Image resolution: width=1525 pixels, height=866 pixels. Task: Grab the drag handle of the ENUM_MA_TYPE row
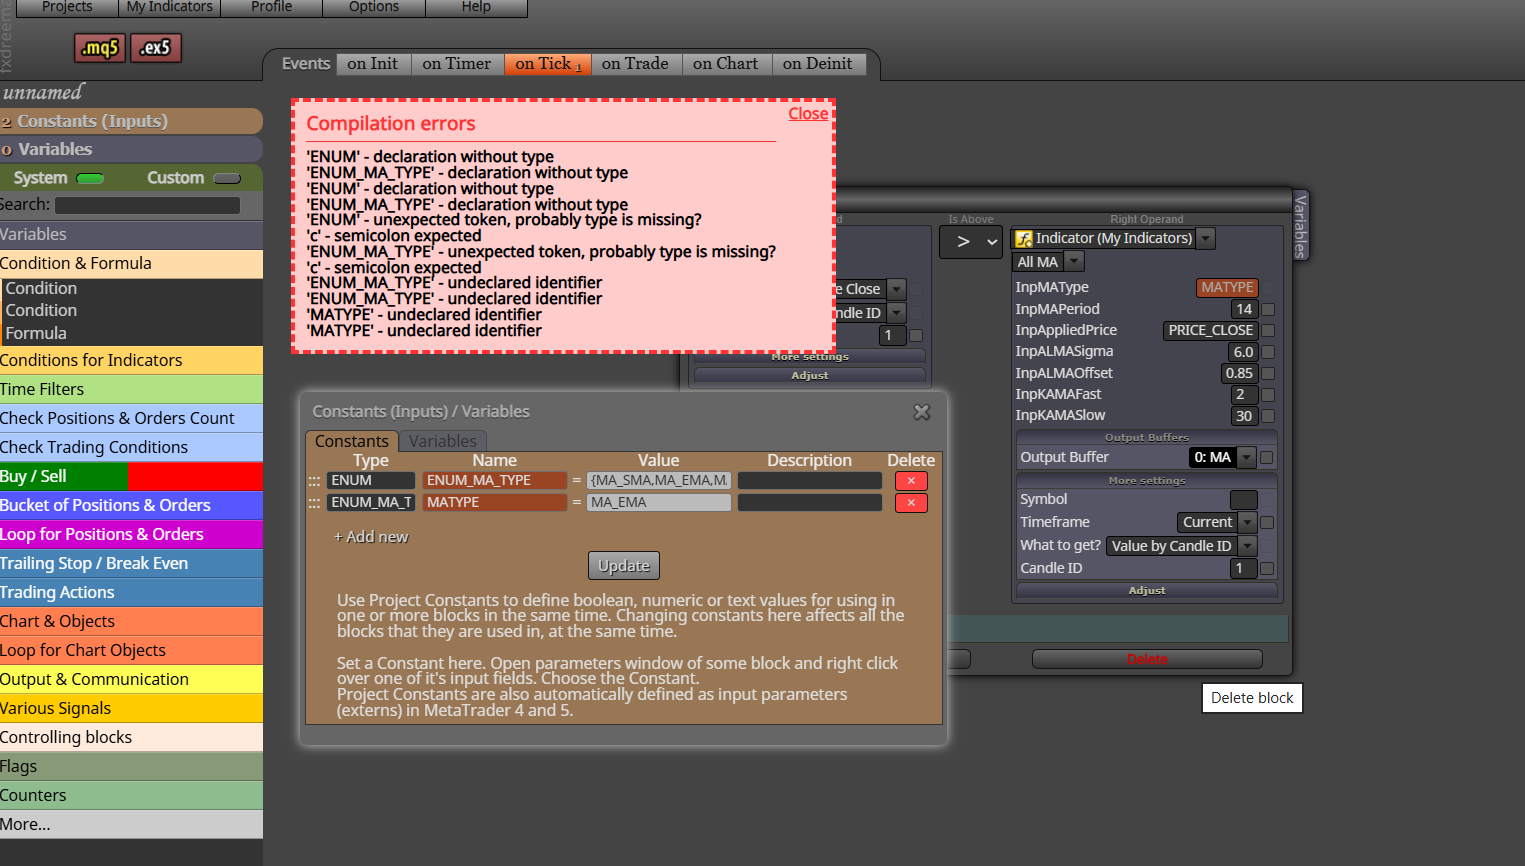click(x=315, y=481)
